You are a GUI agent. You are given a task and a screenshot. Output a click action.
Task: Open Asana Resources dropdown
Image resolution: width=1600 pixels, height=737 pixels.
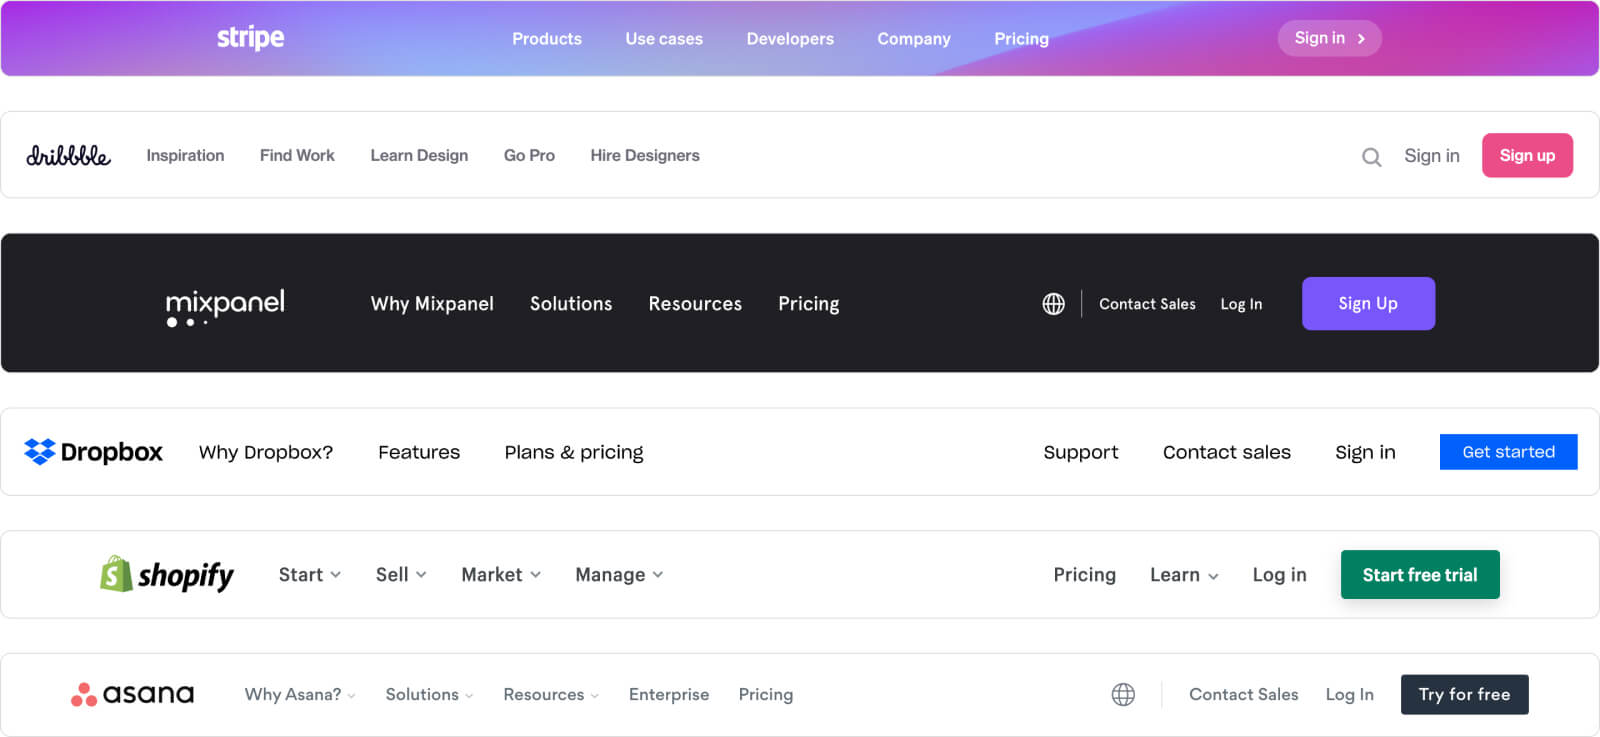(550, 695)
